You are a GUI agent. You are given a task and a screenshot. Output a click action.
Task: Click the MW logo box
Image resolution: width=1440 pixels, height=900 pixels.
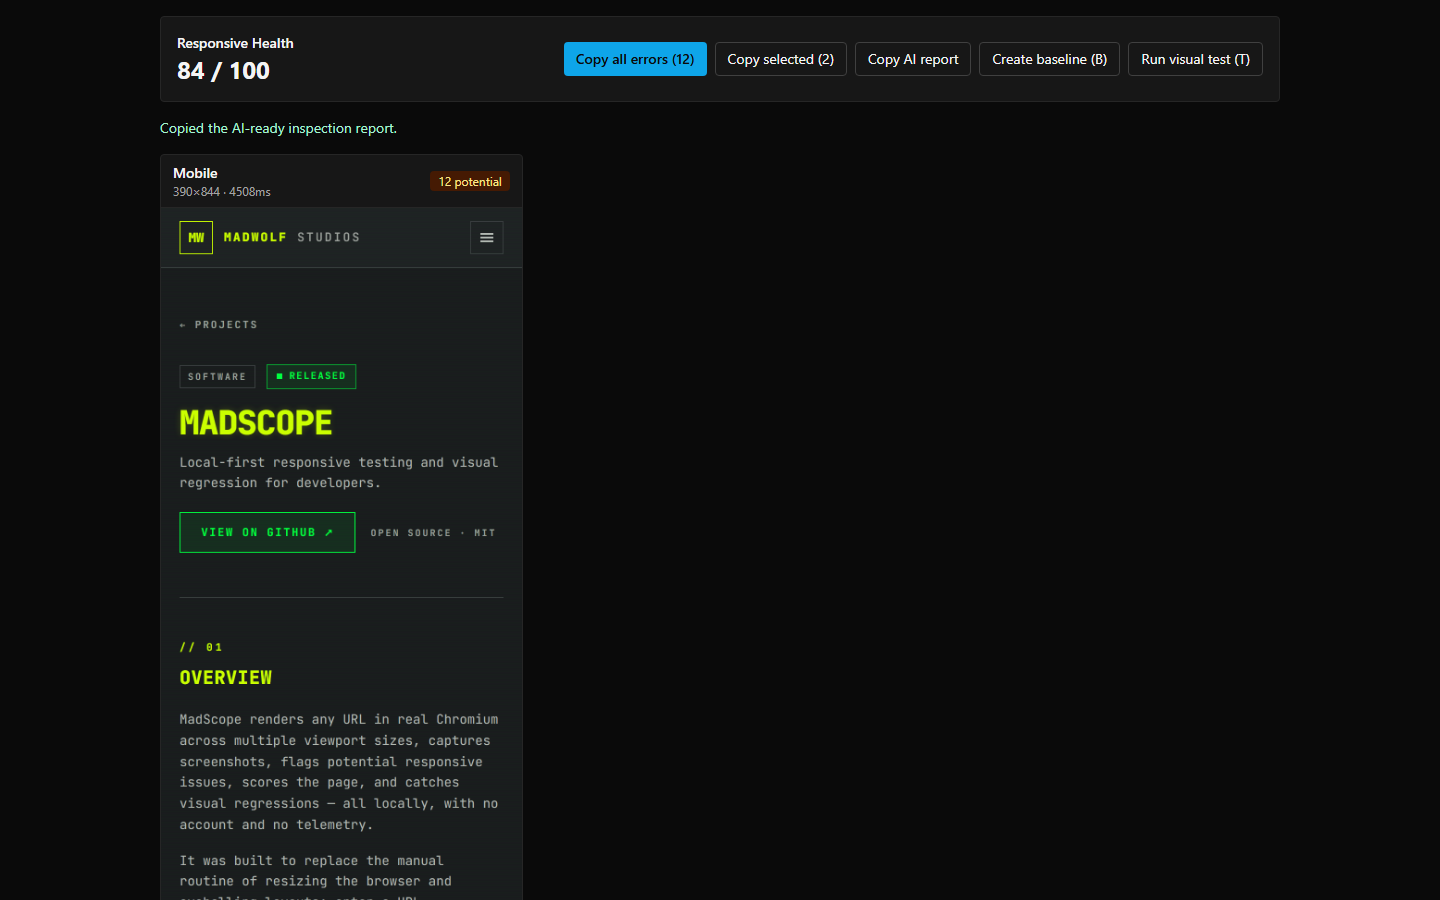coord(196,238)
